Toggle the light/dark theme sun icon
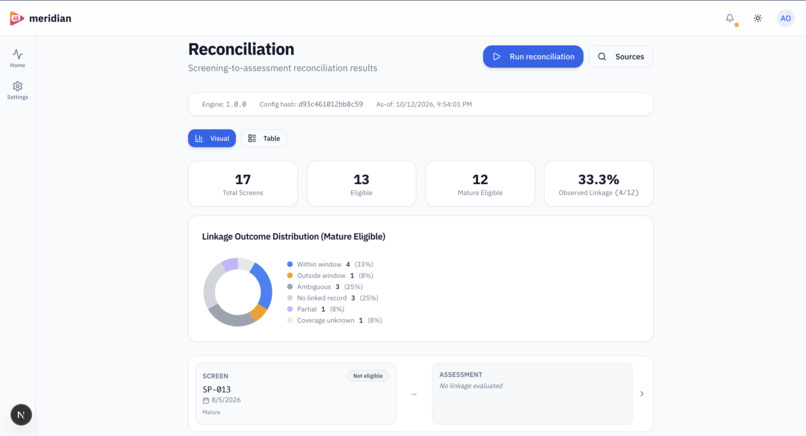Viewport: 806px width, 436px height. click(x=758, y=18)
